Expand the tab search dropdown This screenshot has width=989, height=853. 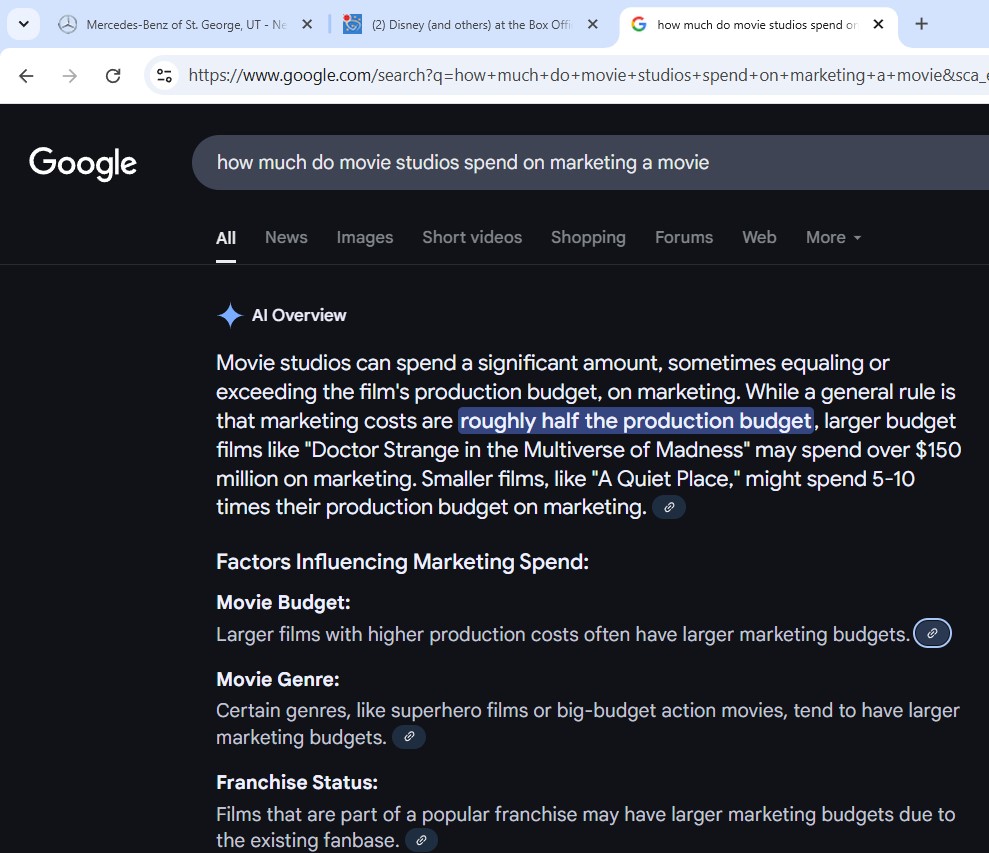click(x=23, y=24)
